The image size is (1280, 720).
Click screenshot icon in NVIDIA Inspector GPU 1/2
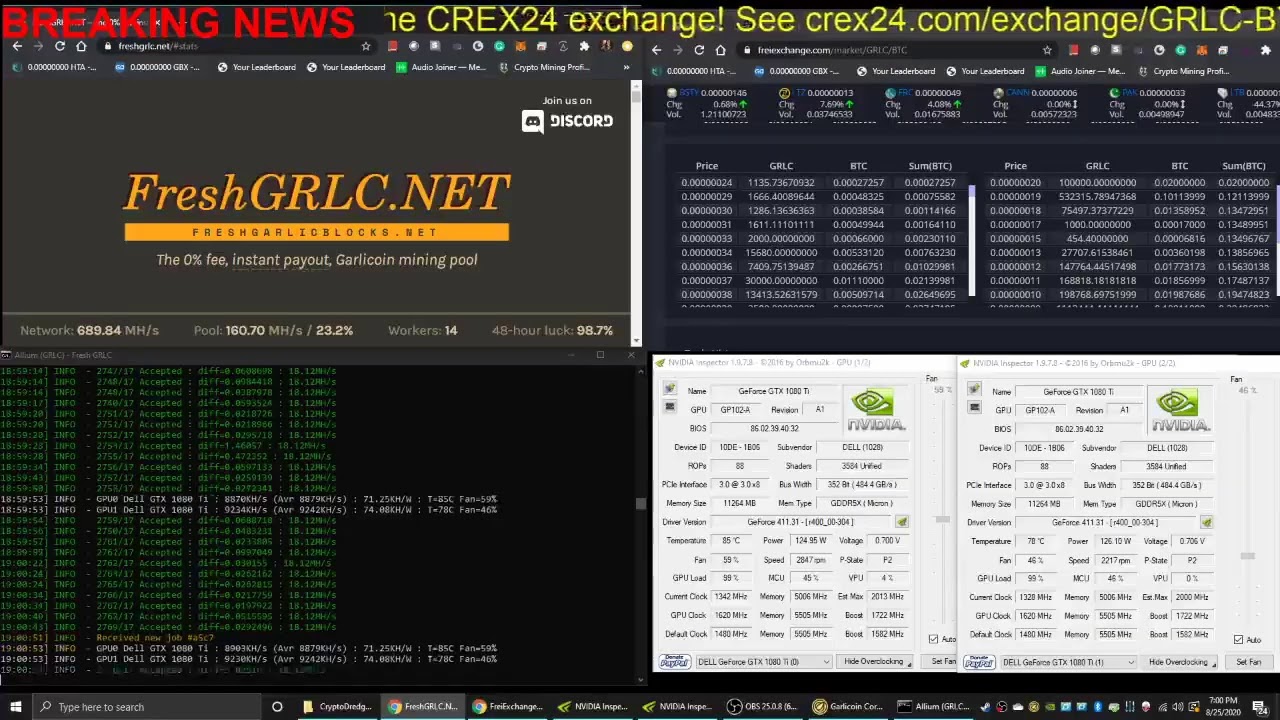[x=669, y=390]
